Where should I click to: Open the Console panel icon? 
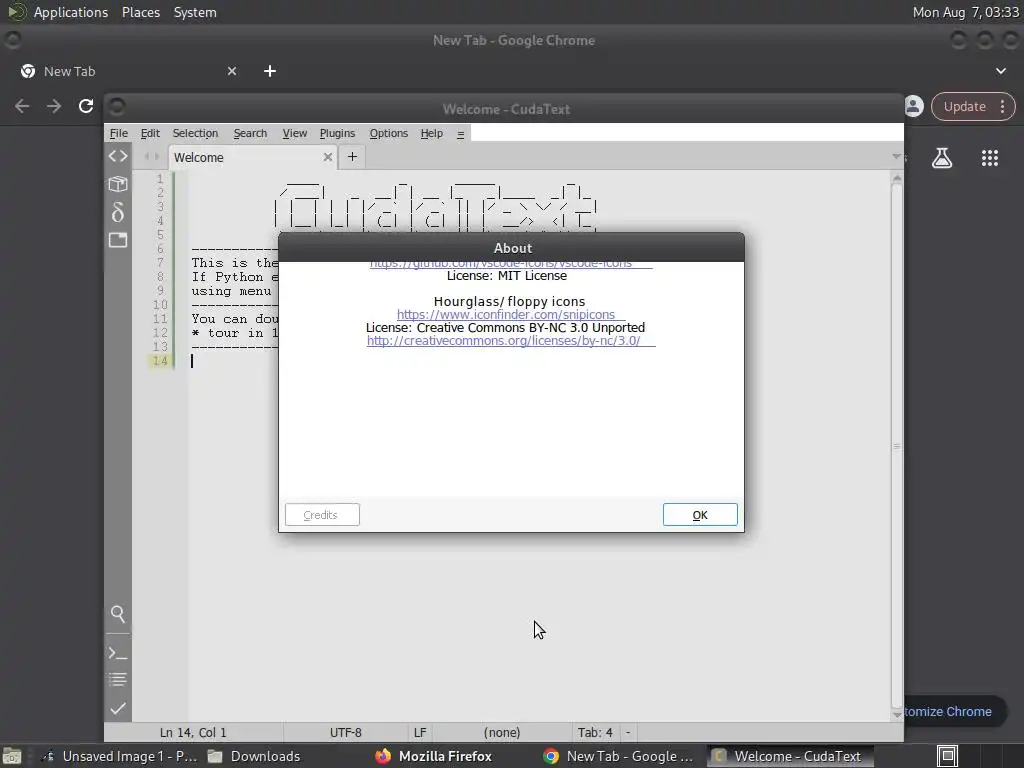coord(118,653)
